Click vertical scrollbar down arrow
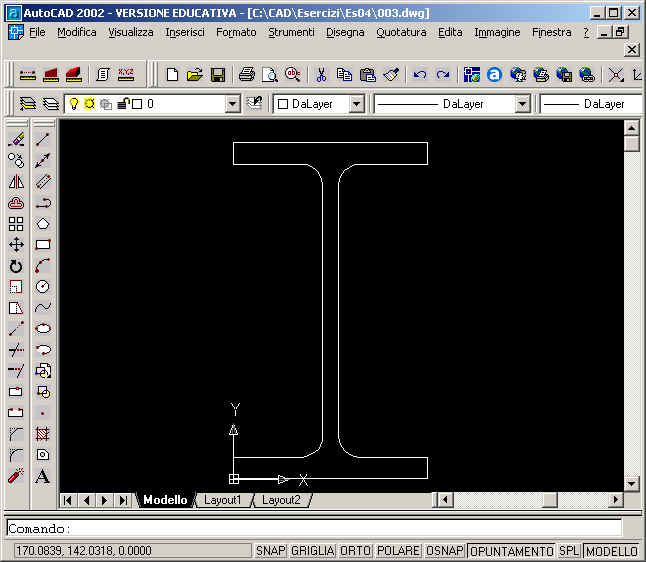The width and height of the screenshot is (646, 562). (632, 483)
